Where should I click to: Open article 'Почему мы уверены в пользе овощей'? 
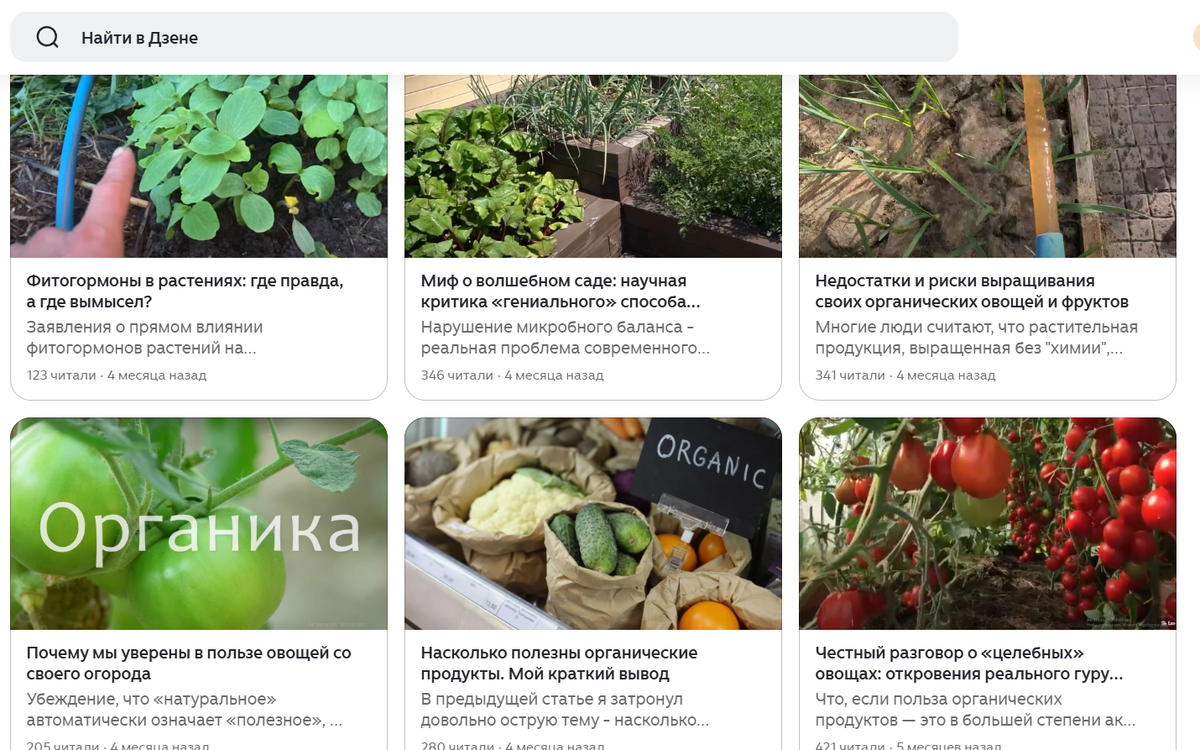coord(189,663)
